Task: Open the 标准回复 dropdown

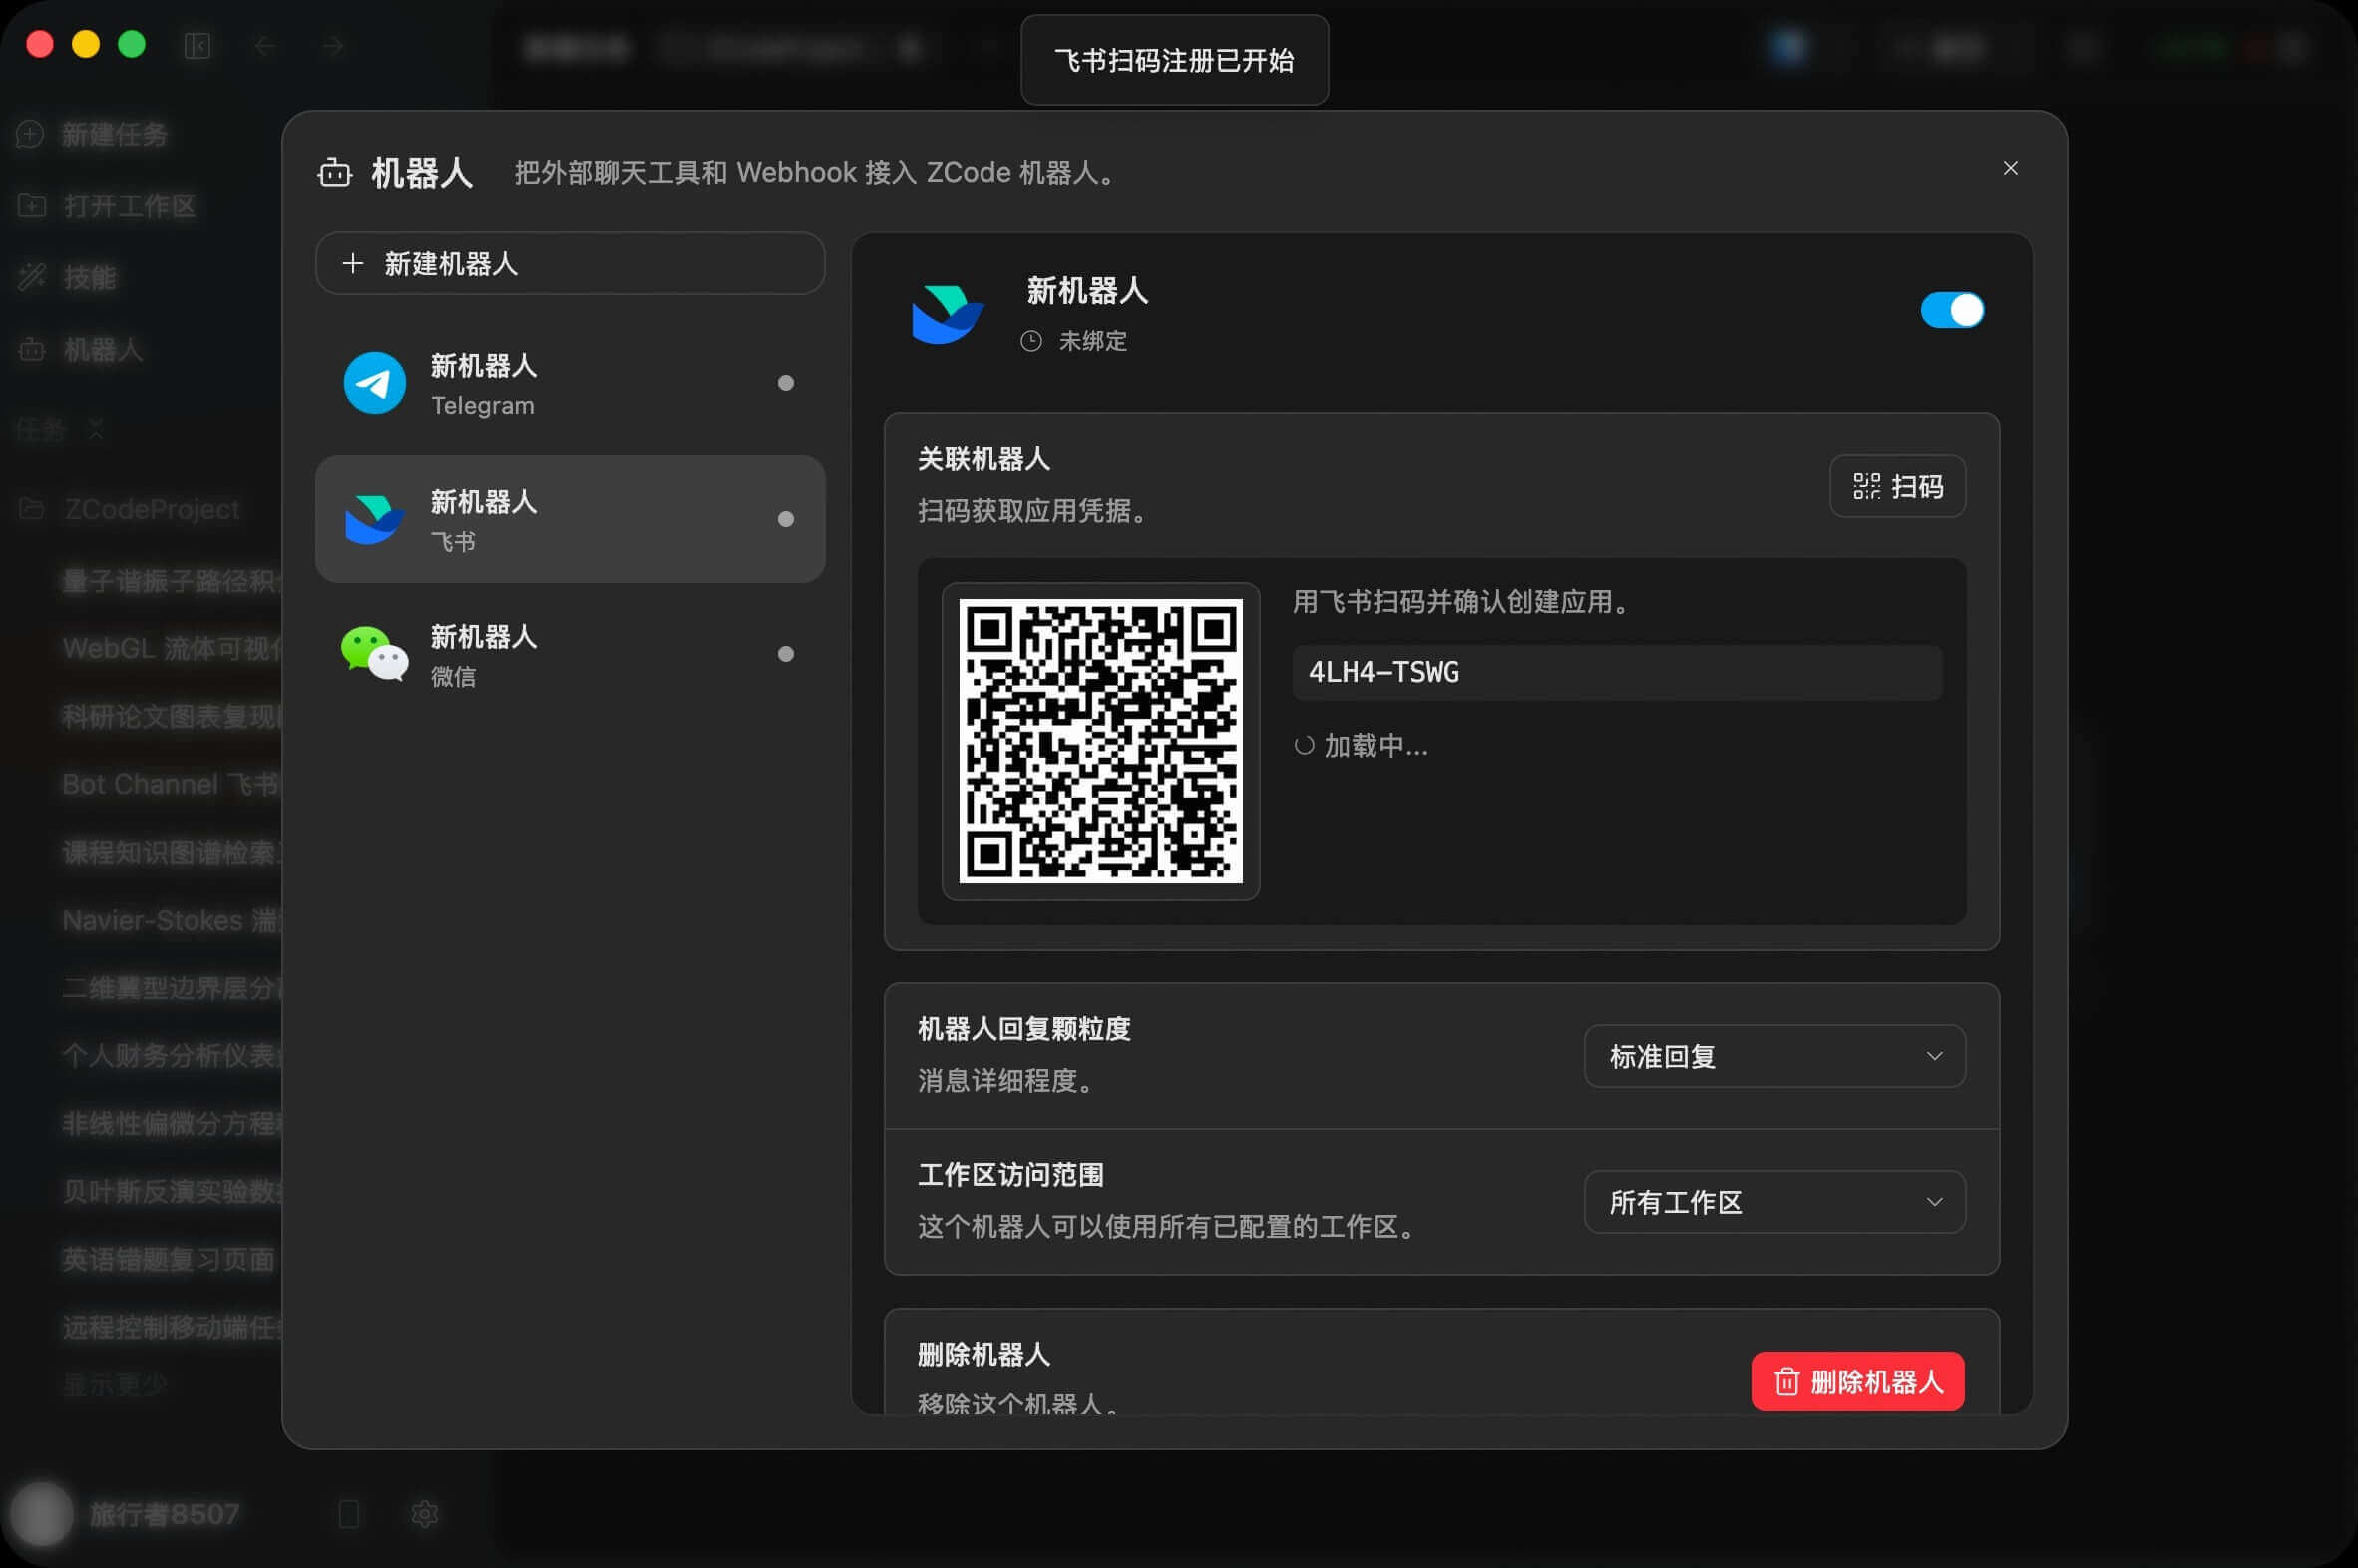Action: click(1774, 1056)
